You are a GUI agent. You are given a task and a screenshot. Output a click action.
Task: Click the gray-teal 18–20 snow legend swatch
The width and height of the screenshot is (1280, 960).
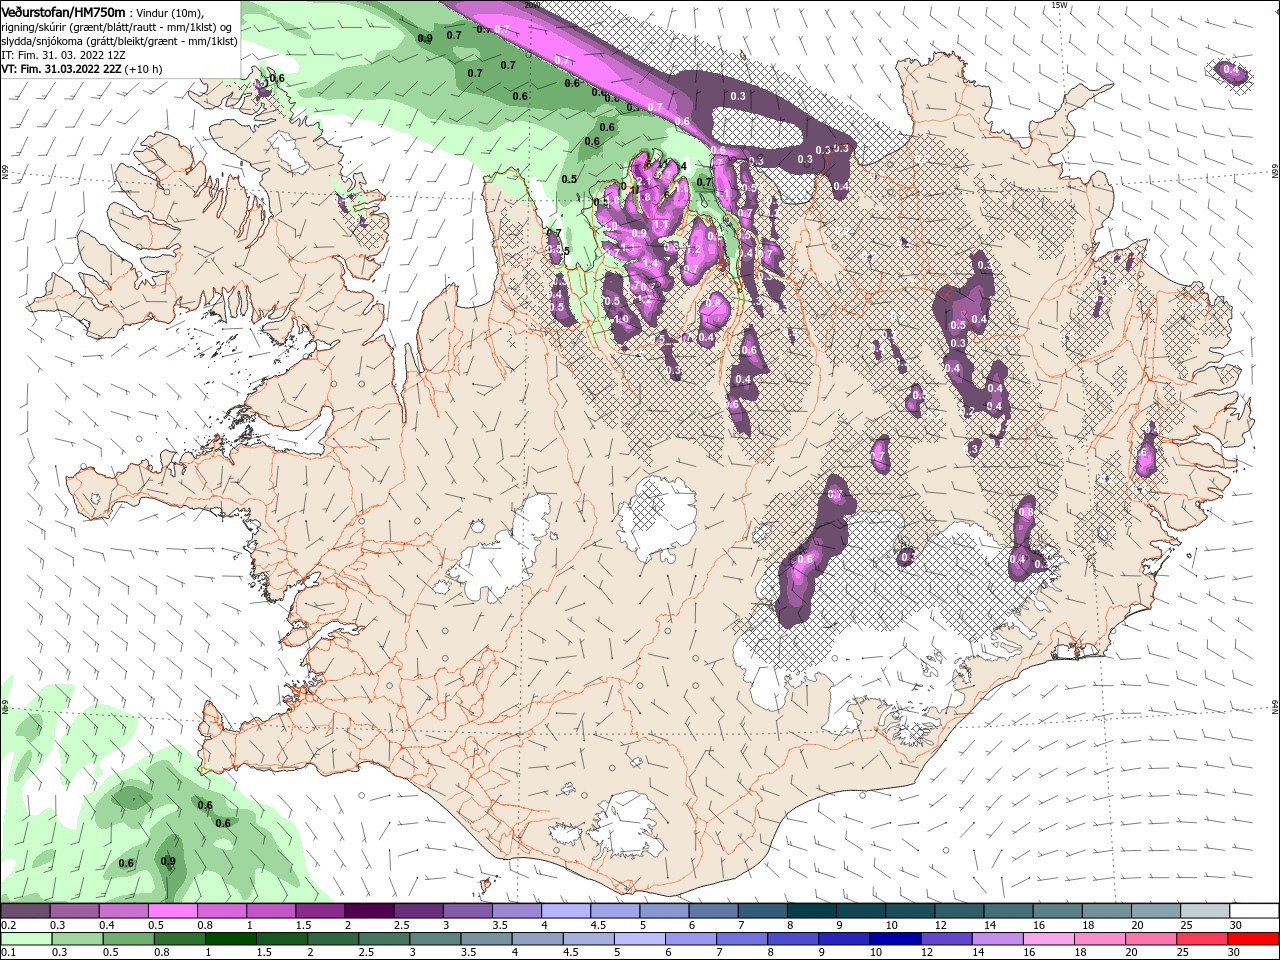pyautogui.click(x=1106, y=911)
